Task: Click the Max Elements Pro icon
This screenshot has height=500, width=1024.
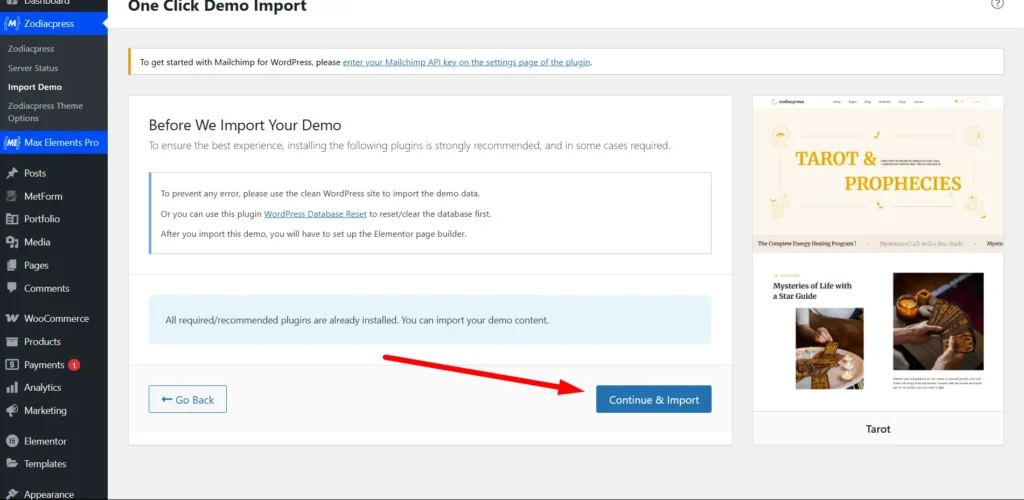Action: (12, 143)
